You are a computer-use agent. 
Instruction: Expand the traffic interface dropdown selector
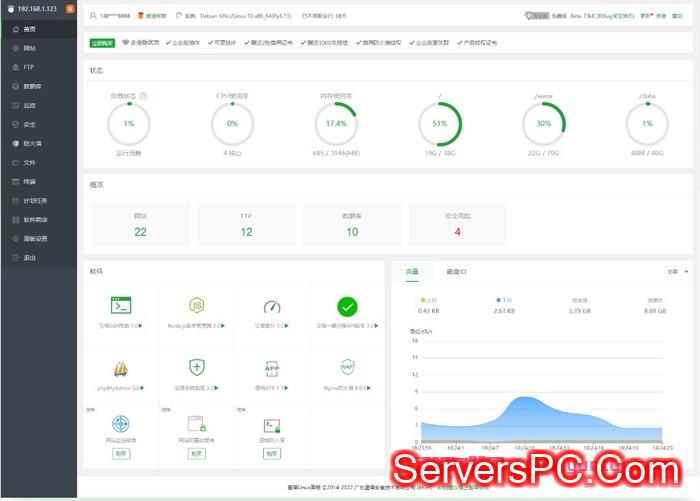coord(677,271)
